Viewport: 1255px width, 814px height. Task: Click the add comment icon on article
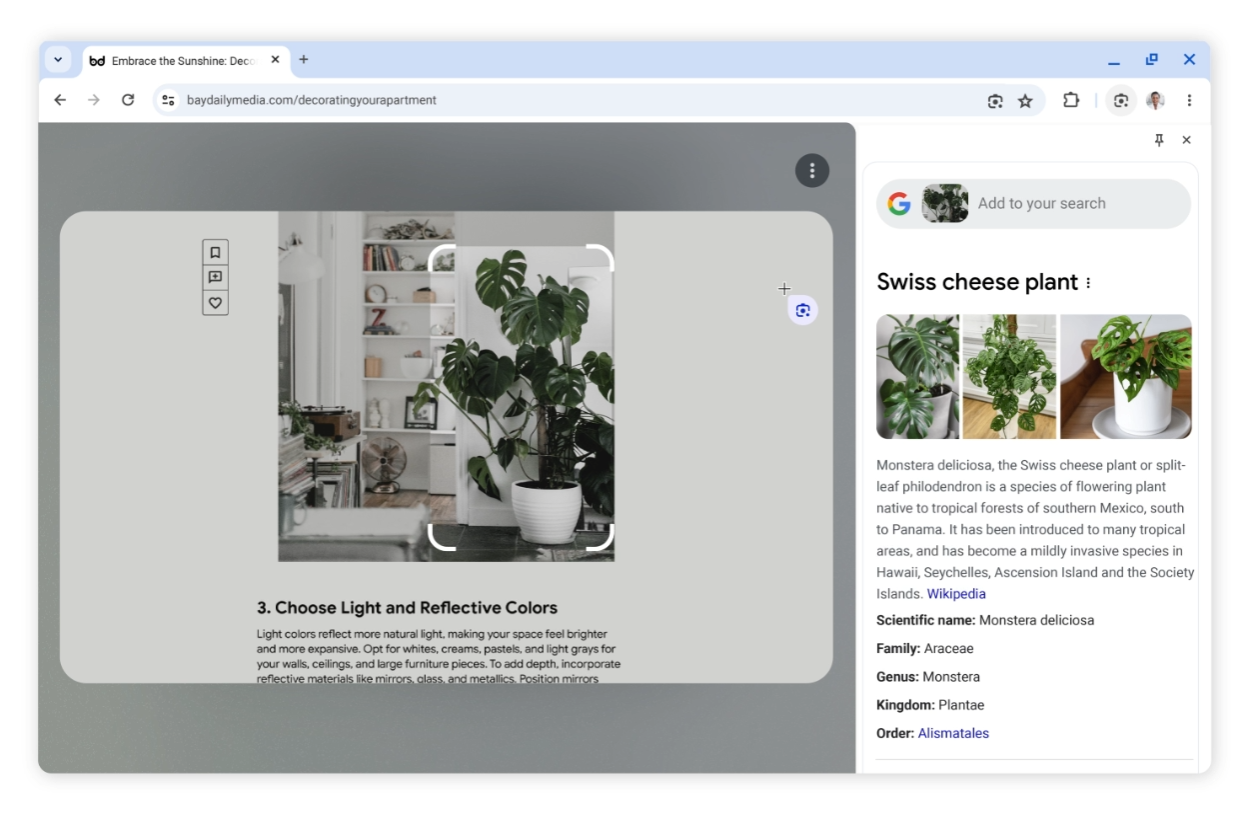pos(215,277)
